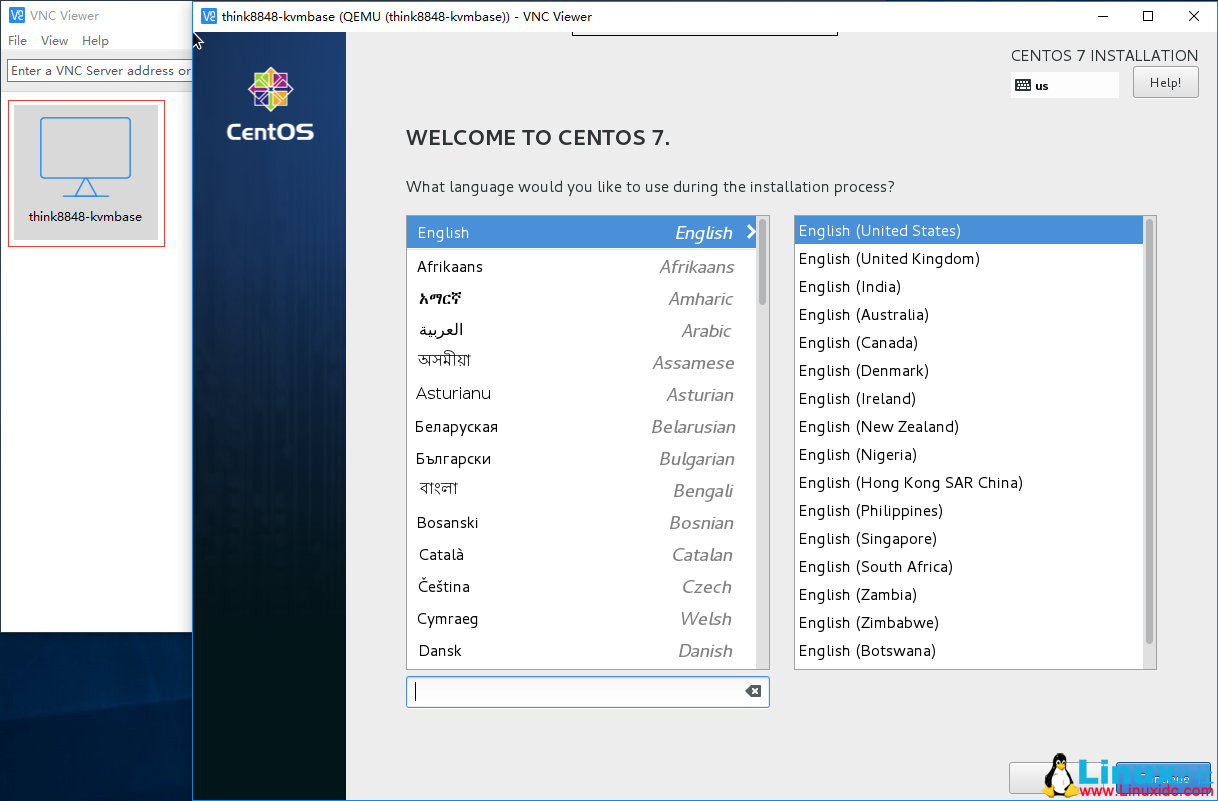The height and width of the screenshot is (801, 1218).
Task: Click the VNC Server address field
Action: pyautogui.click(x=95, y=70)
